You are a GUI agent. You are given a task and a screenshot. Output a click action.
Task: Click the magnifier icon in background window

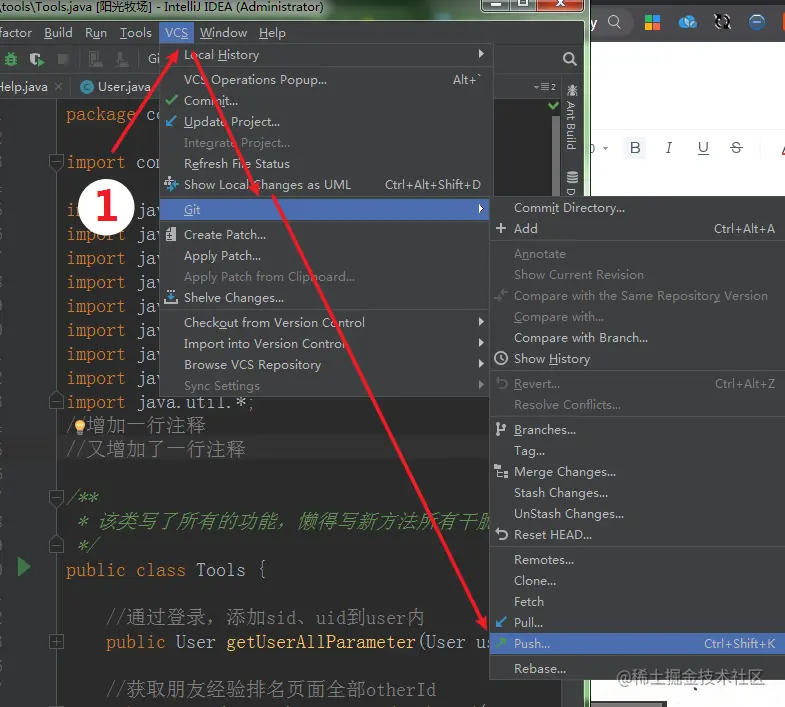(614, 22)
